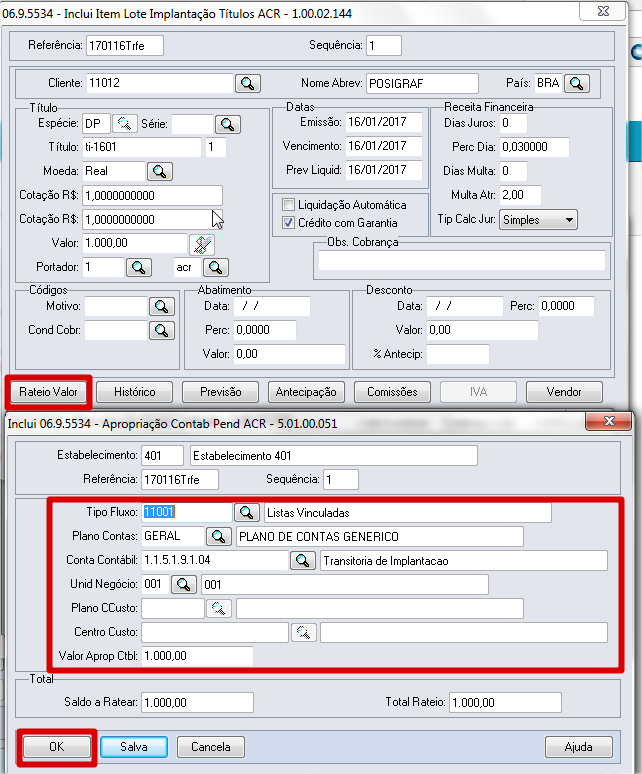This screenshot has height=774, width=642.
Task: Click the Saldo a Ratear field
Action: [197, 702]
